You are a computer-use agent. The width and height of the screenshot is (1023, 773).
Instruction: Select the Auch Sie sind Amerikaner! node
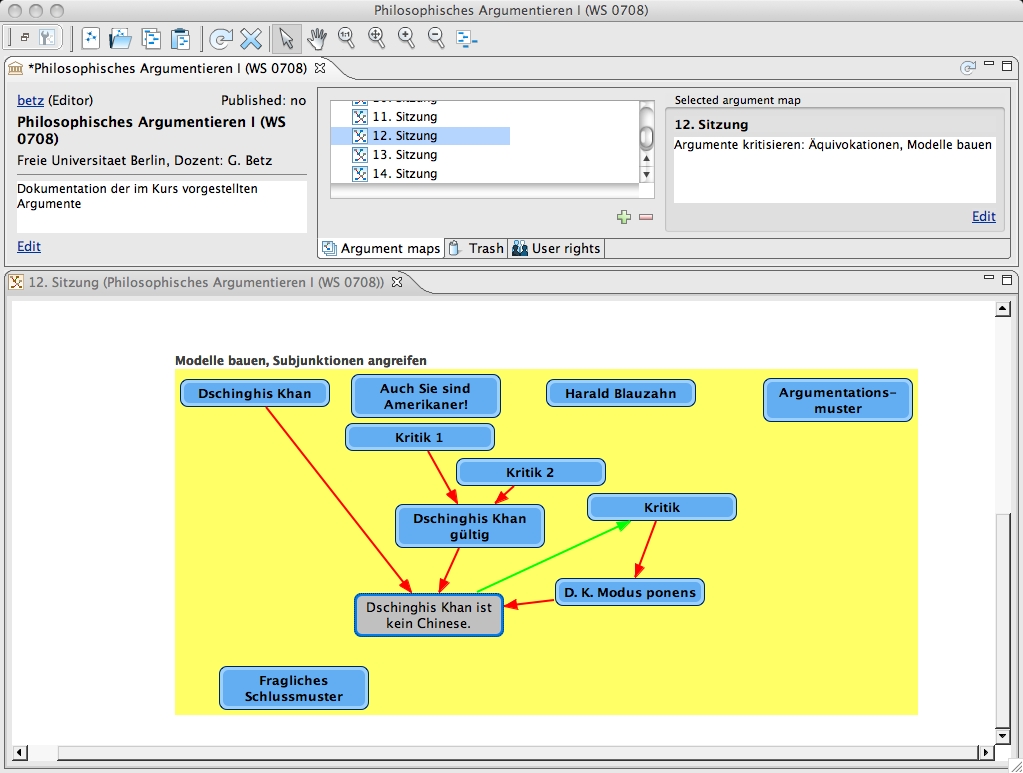pos(425,396)
